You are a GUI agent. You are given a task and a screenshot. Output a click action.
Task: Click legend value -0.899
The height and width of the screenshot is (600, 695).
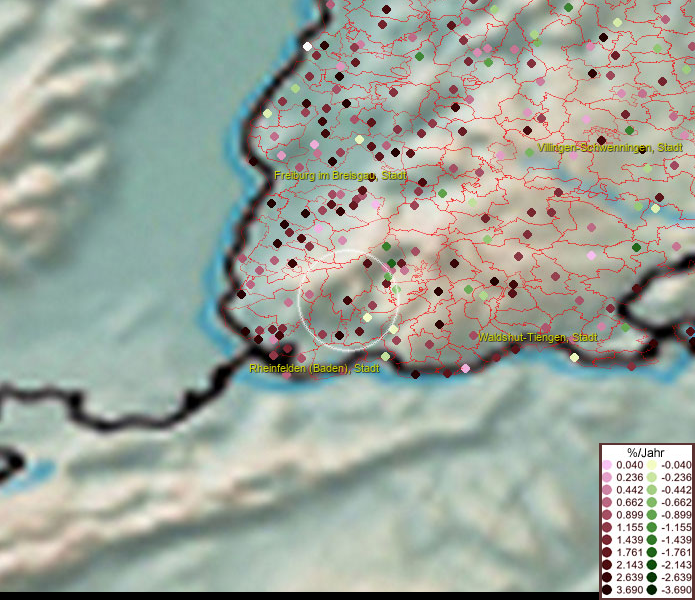(676, 515)
